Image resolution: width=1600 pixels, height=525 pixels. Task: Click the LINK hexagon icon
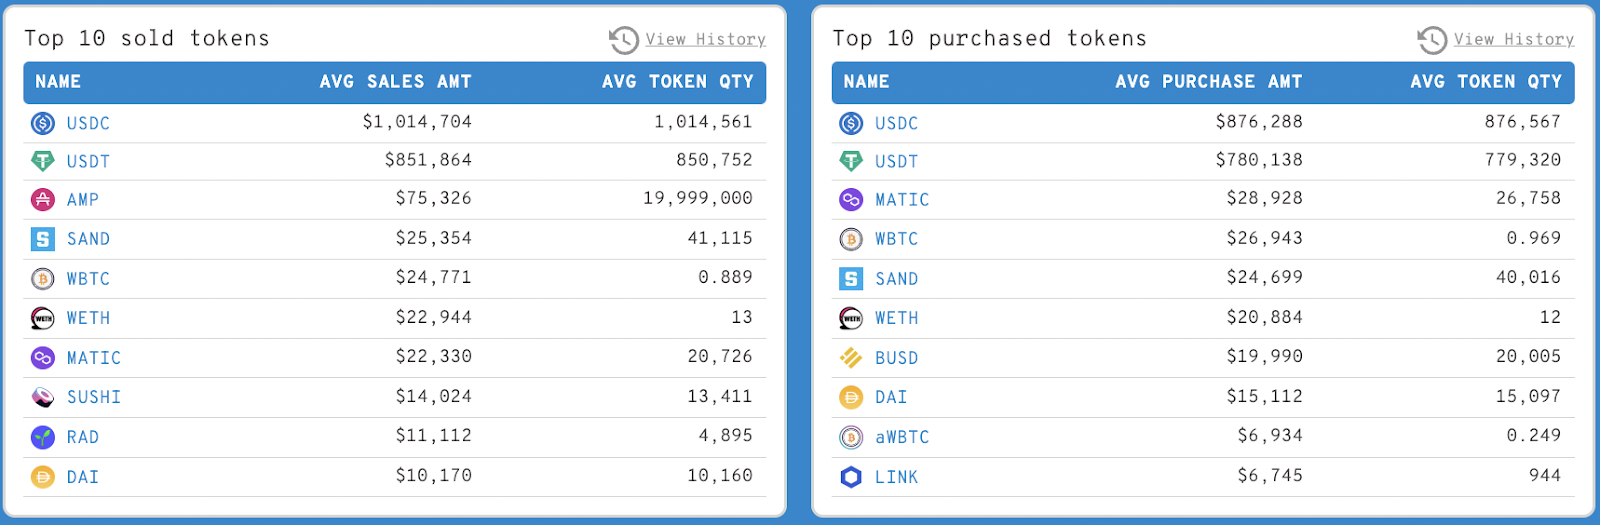coord(851,477)
